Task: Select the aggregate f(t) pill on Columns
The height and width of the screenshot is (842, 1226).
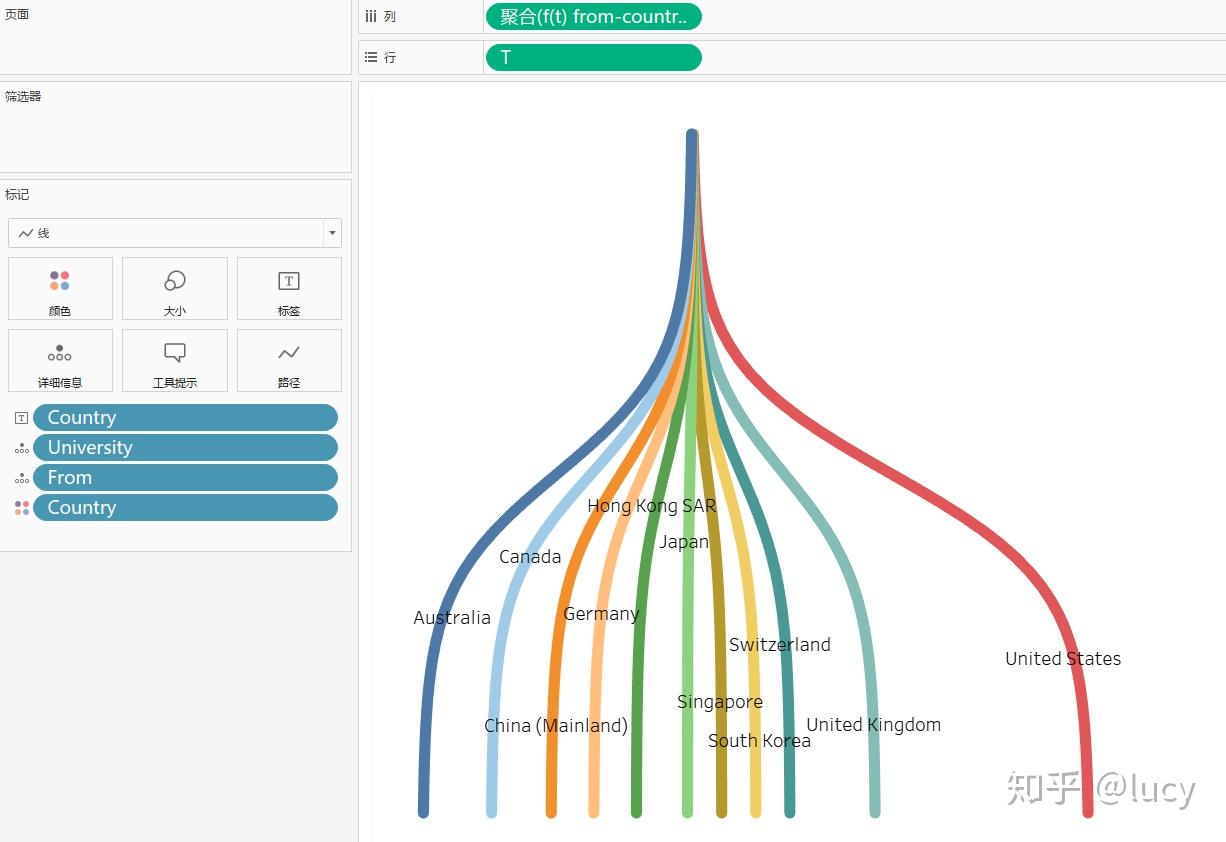Action: point(593,17)
